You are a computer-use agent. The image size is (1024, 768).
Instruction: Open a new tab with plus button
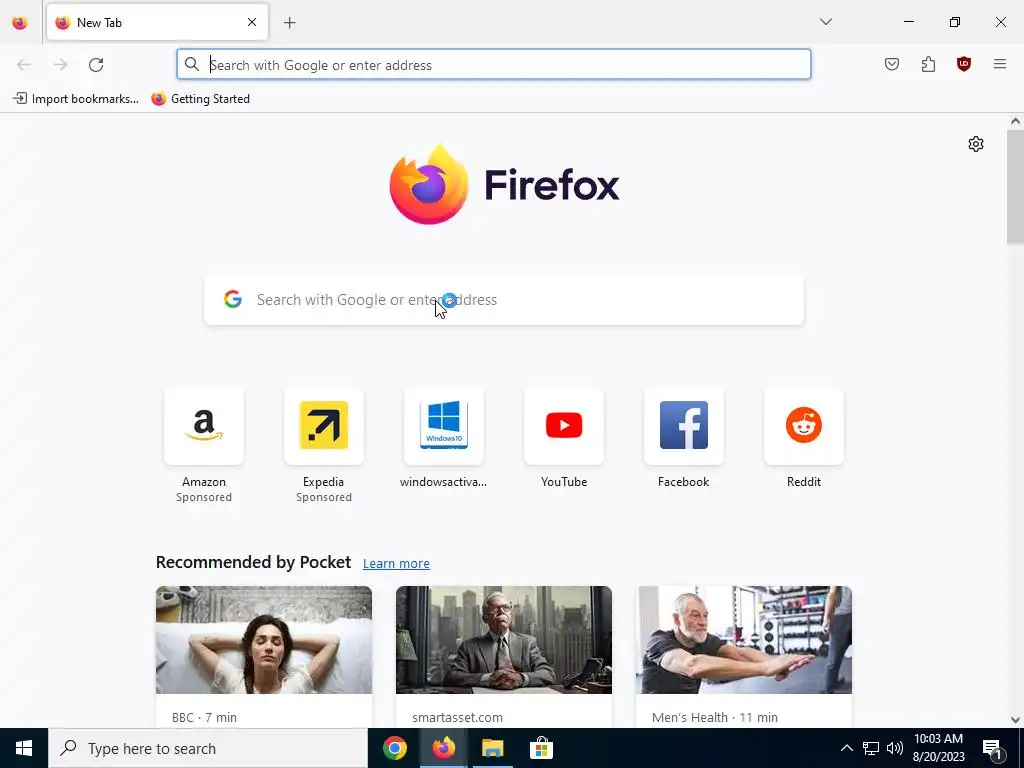pos(289,23)
